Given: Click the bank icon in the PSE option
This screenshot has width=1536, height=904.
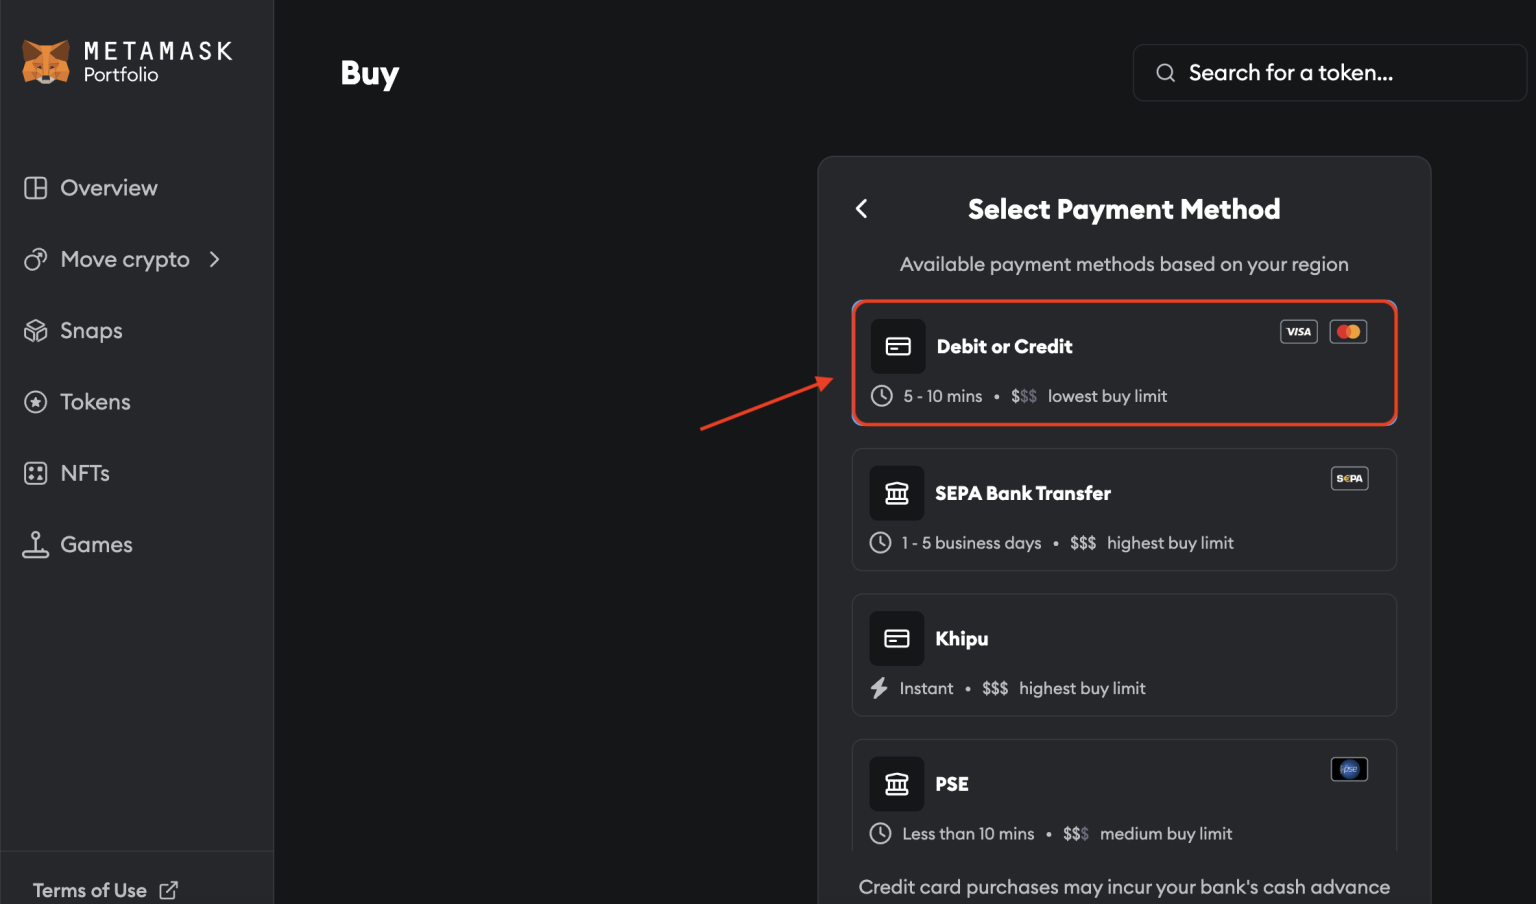Looking at the screenshot, I should pyautogui.click(x=897, y=784).
